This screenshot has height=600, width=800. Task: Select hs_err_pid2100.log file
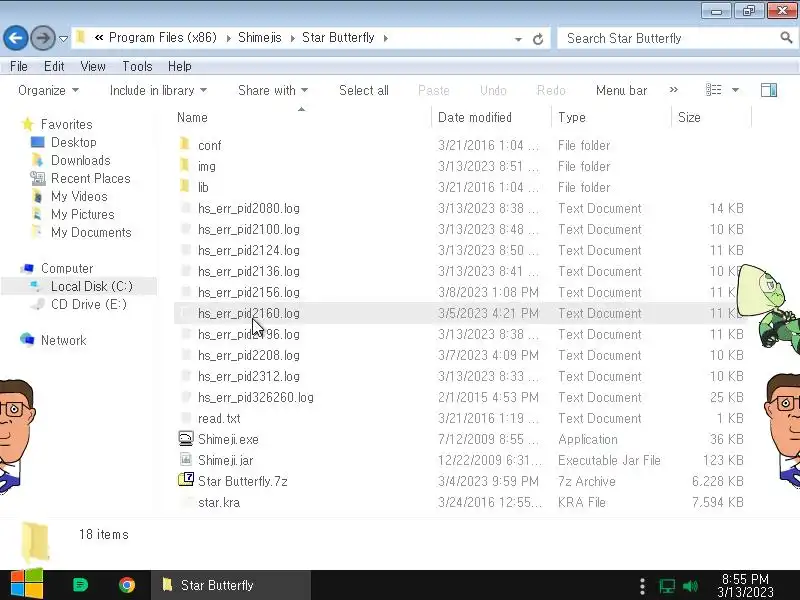[x=248, y=229]
